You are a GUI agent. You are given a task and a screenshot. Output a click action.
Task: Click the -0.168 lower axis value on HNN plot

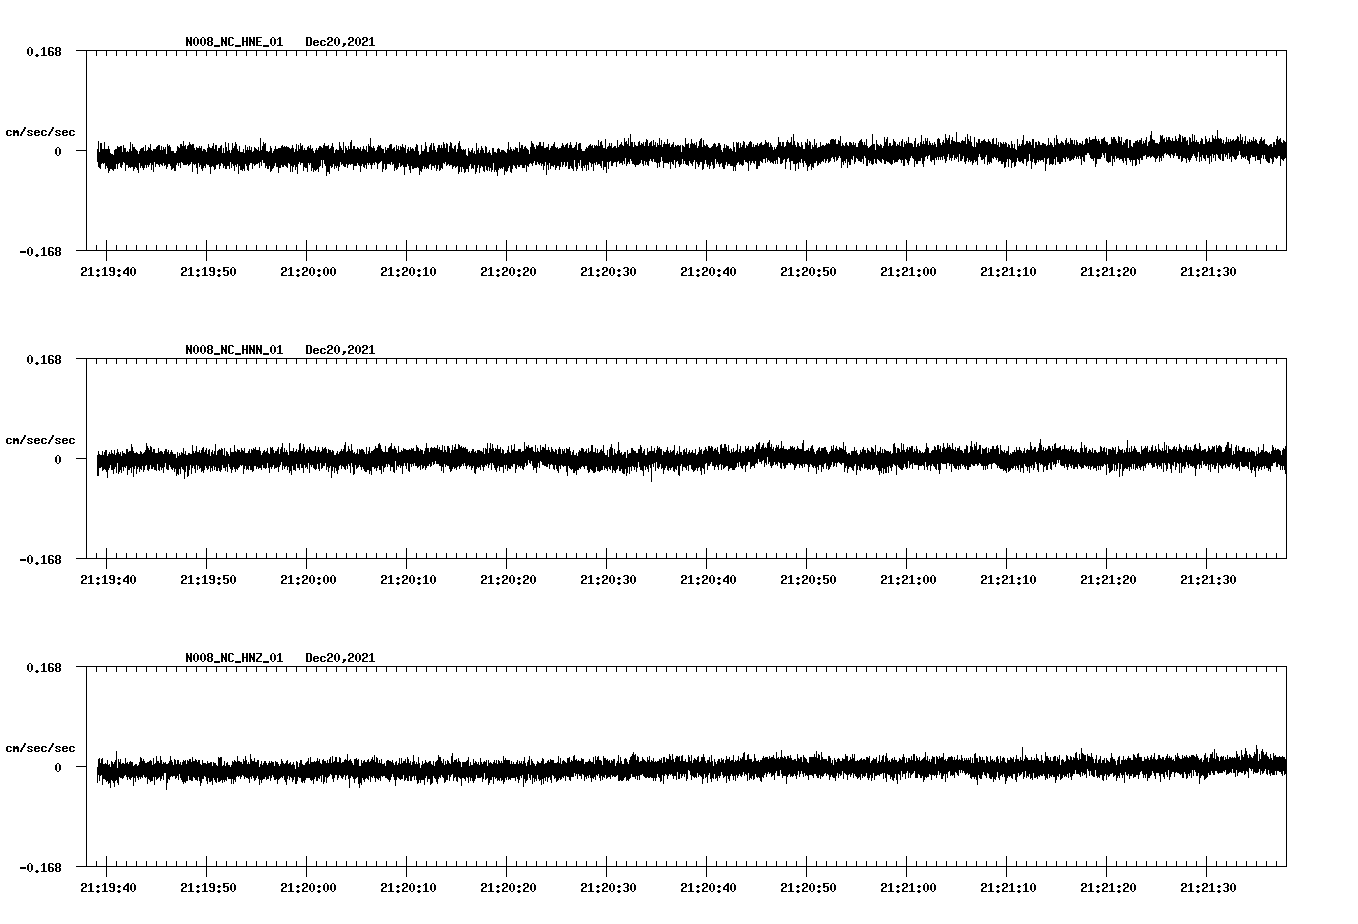40,560
